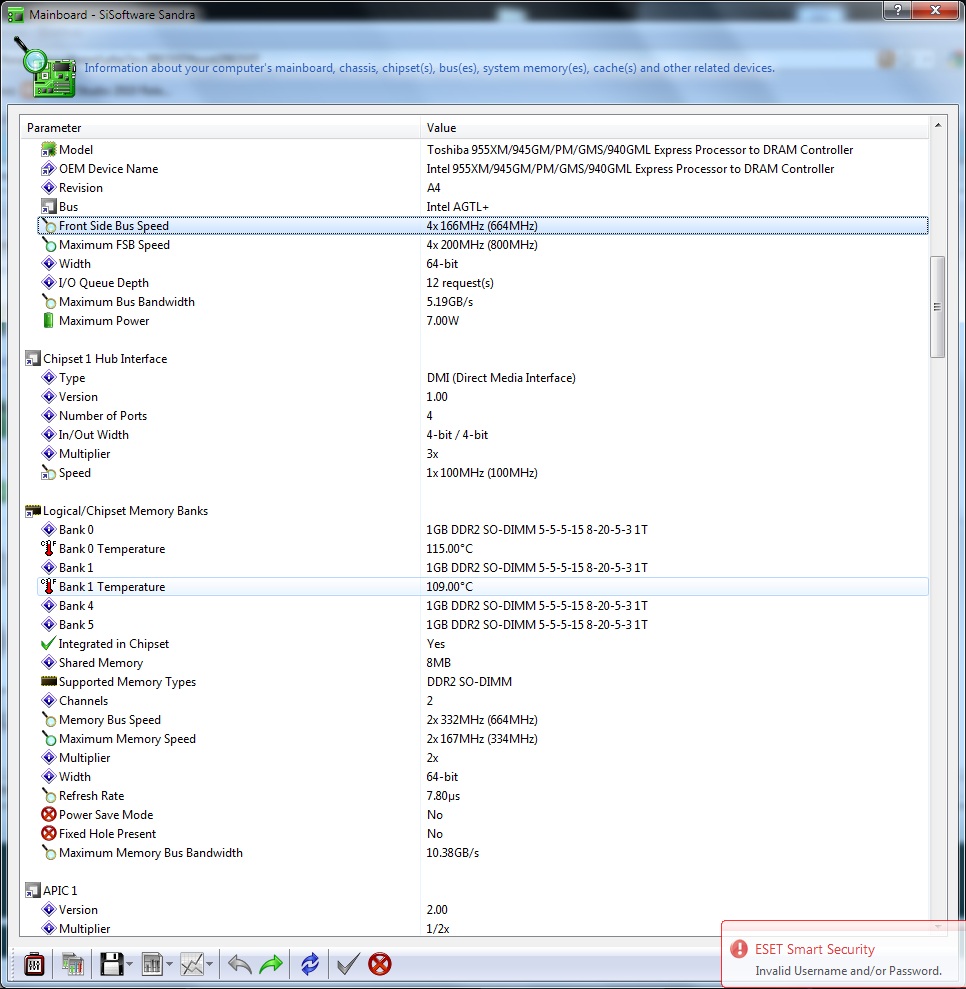The image size is (966, 989).
Task: Click the create report pages toolbar icon
Action: [x=73, y=964]
